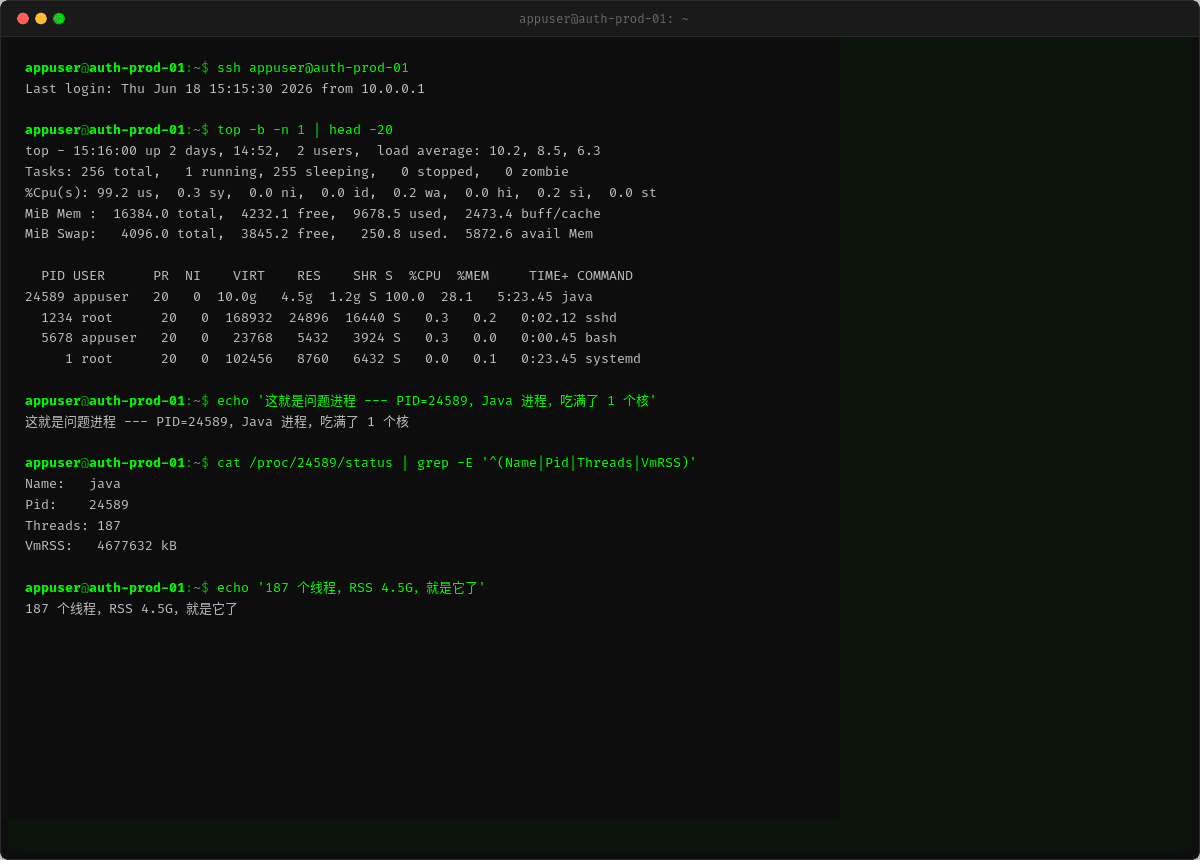Minimize the terminal with the yellow button
The width and height of the screenshot is (1200, 860).
tap(41, 18)
